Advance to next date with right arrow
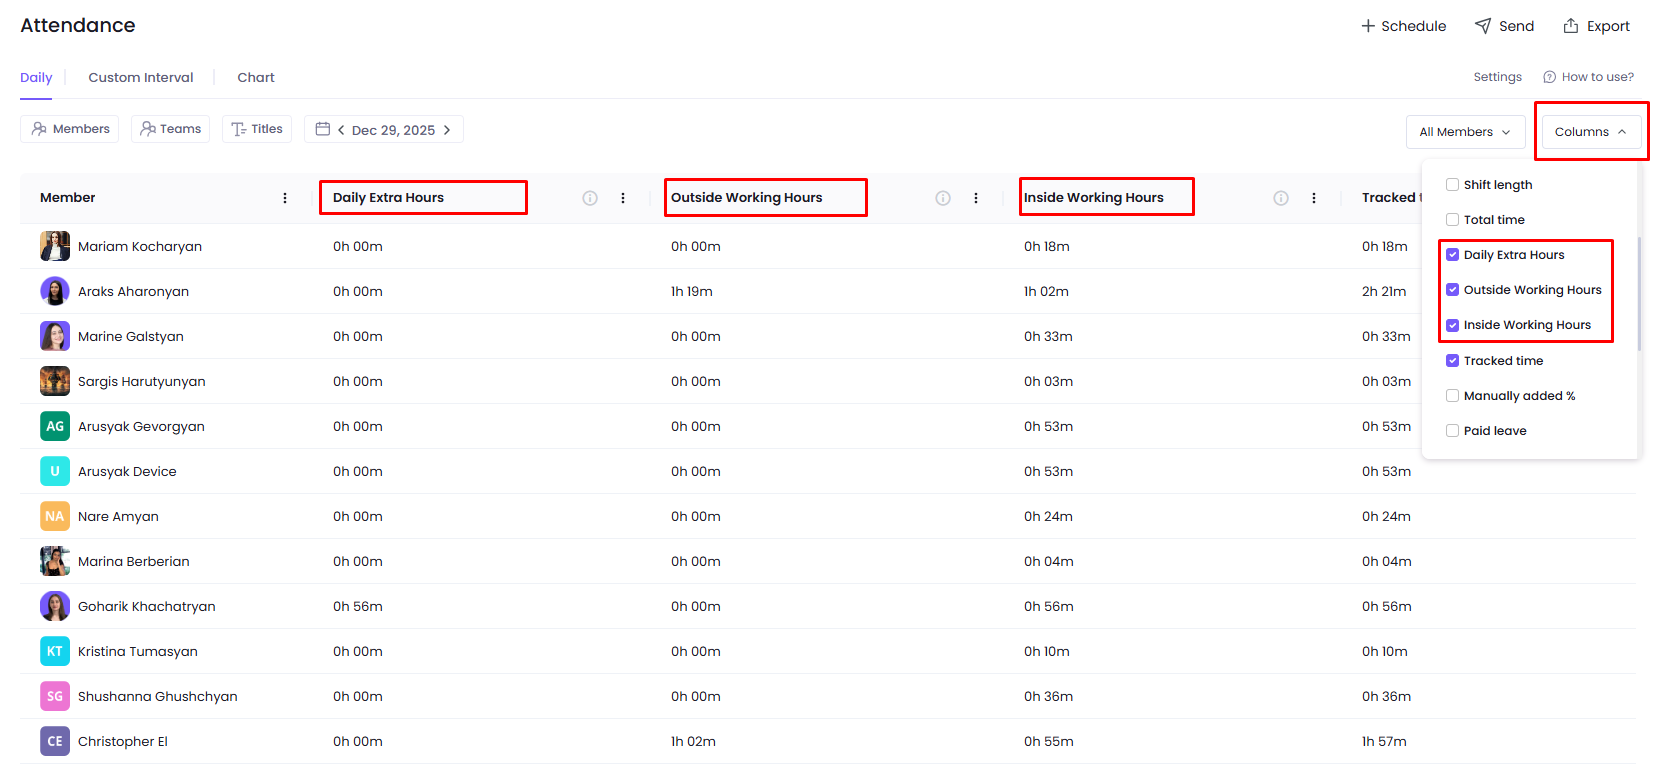Screen dimensions: 1665x766 point(447,130)
